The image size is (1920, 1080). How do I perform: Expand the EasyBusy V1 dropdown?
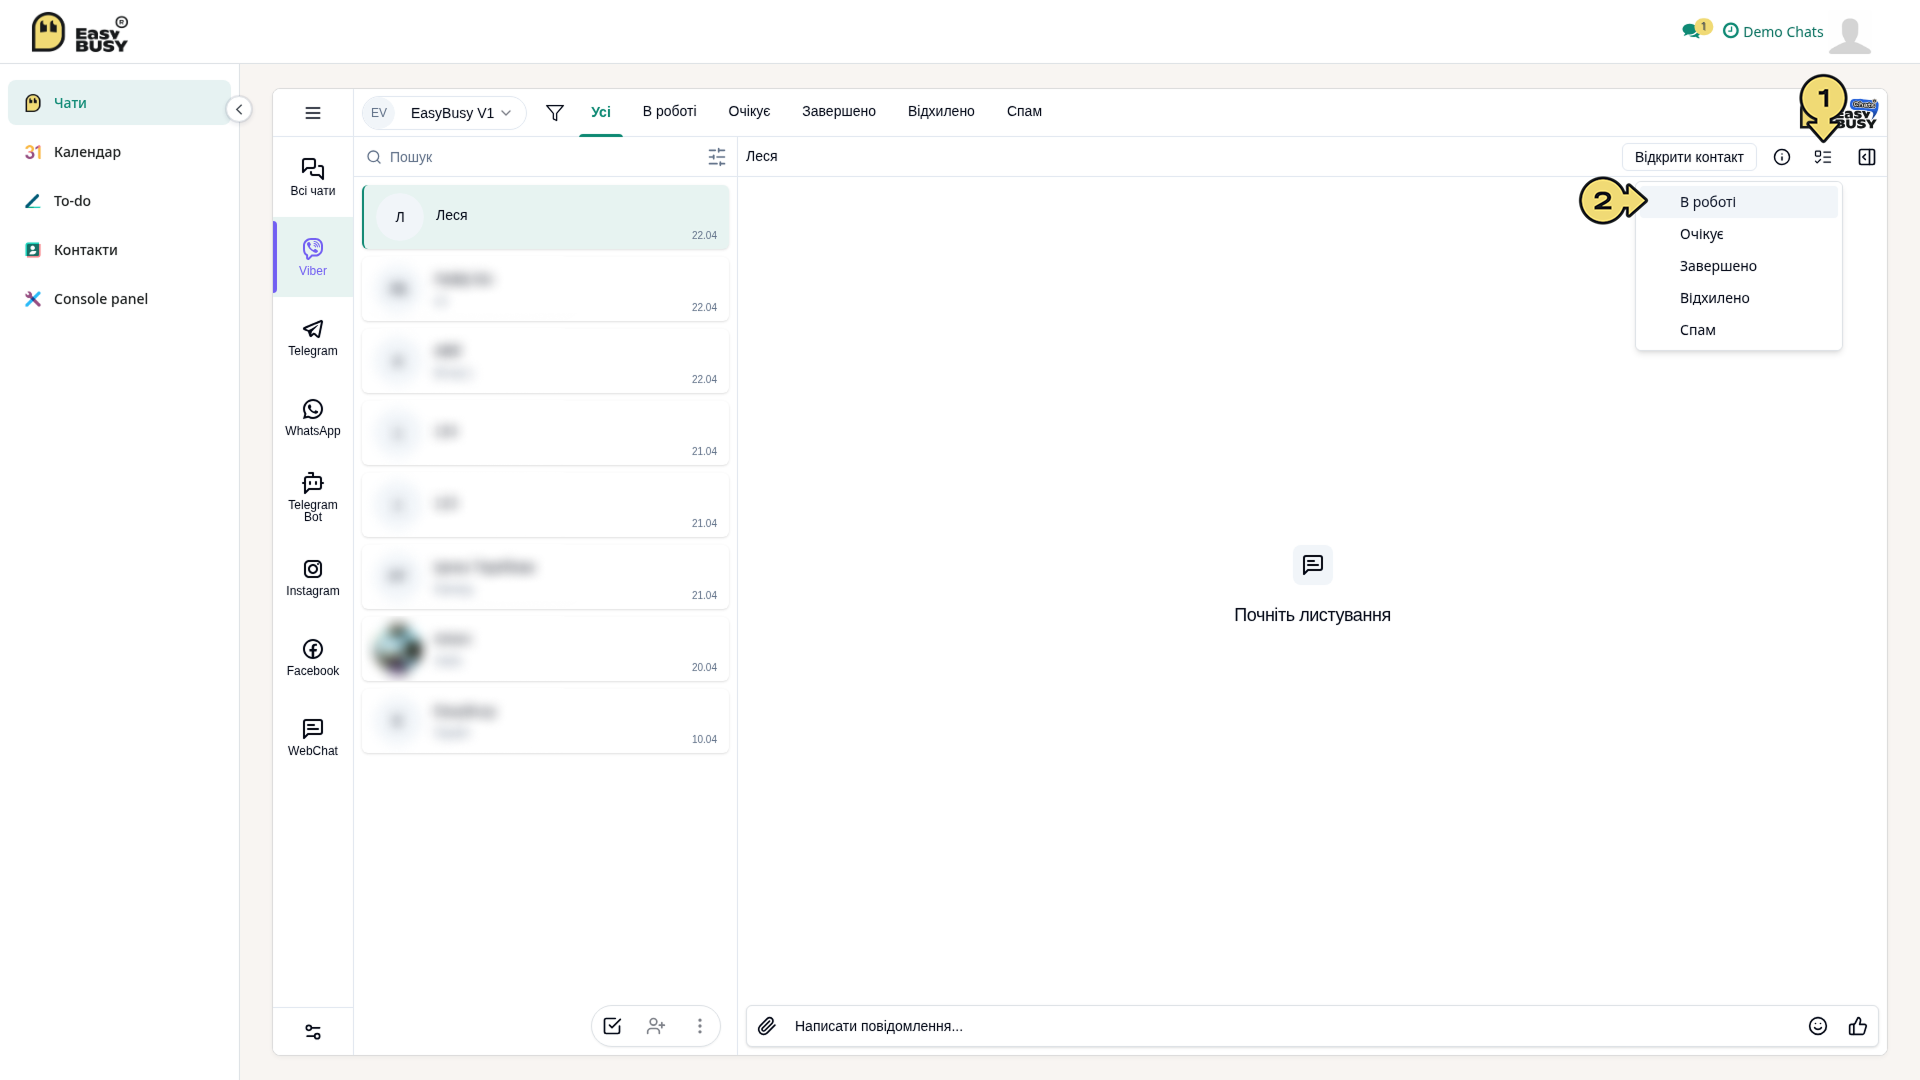tap(444, 113)
